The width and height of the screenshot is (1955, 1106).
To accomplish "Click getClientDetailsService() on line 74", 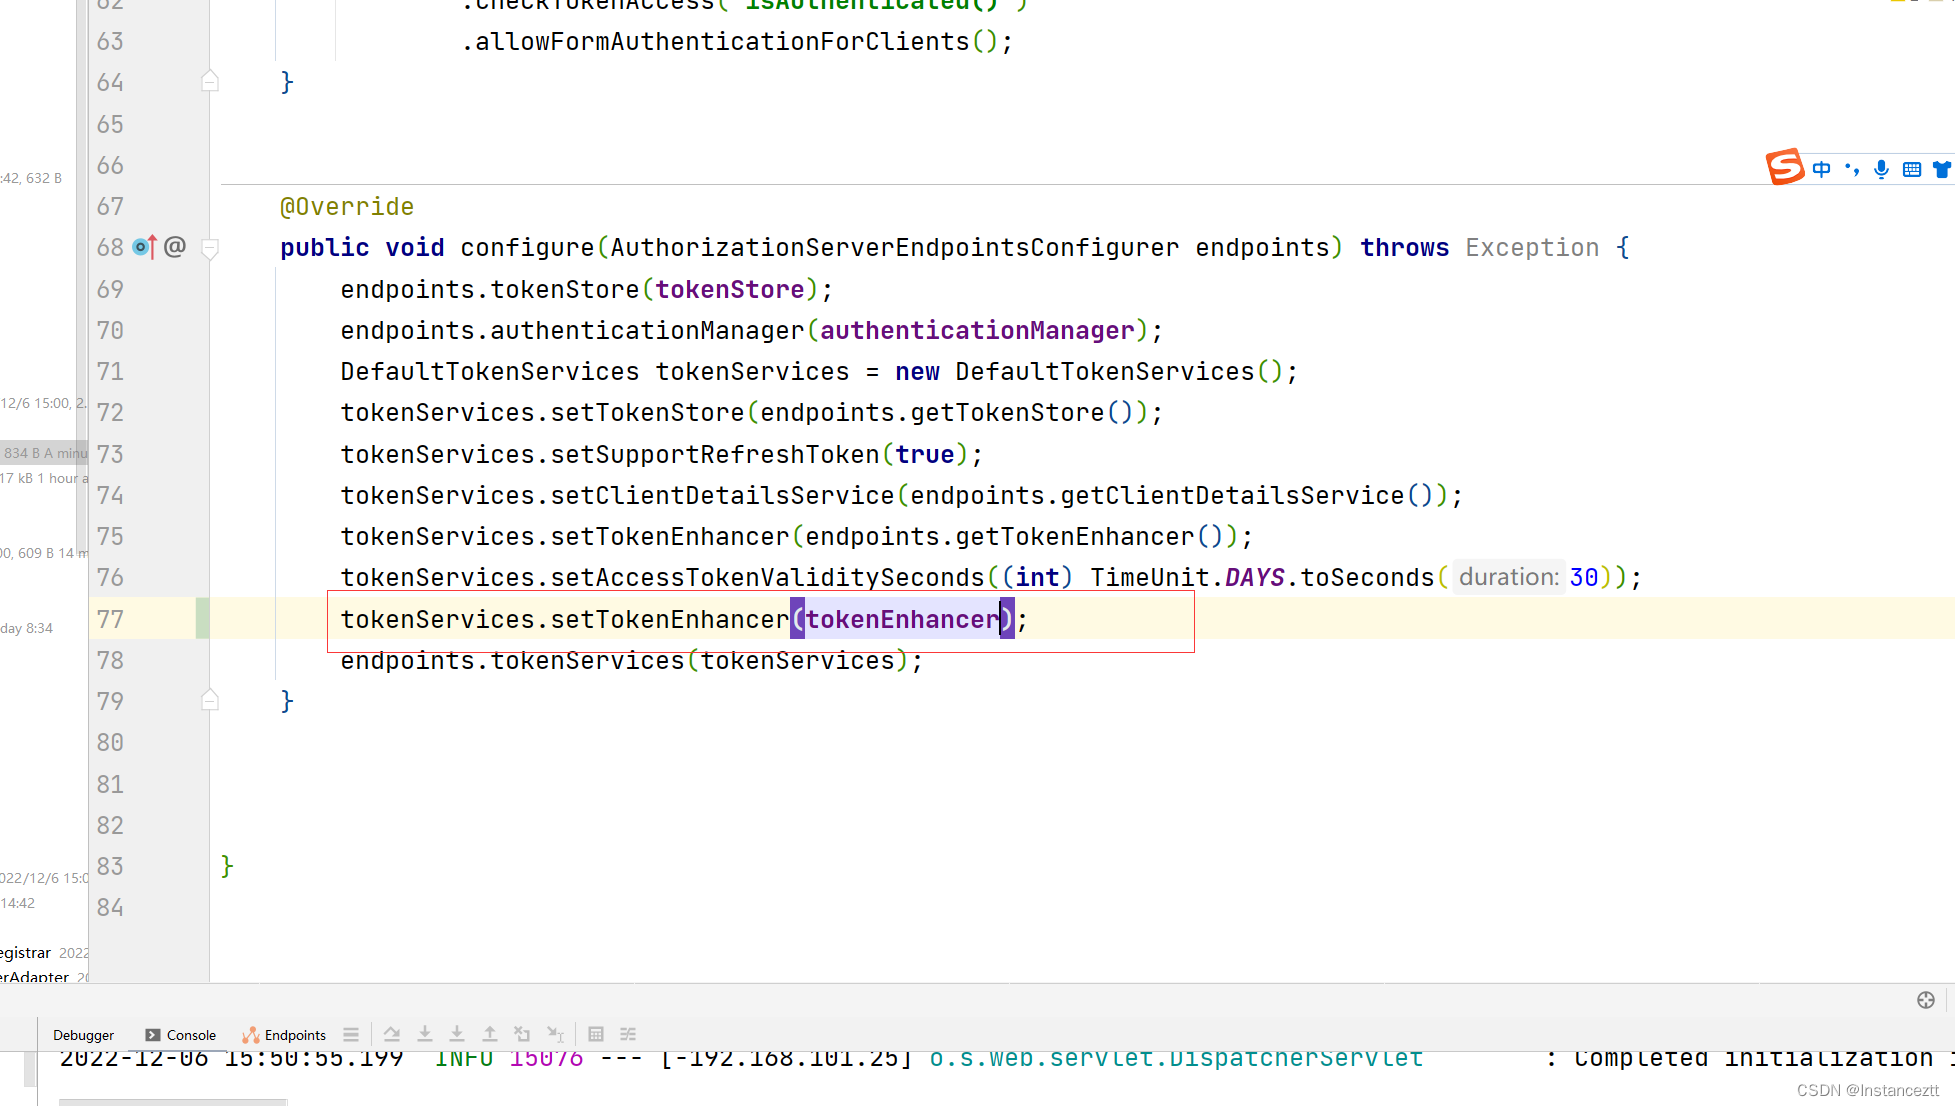I will coord(1247,495).
